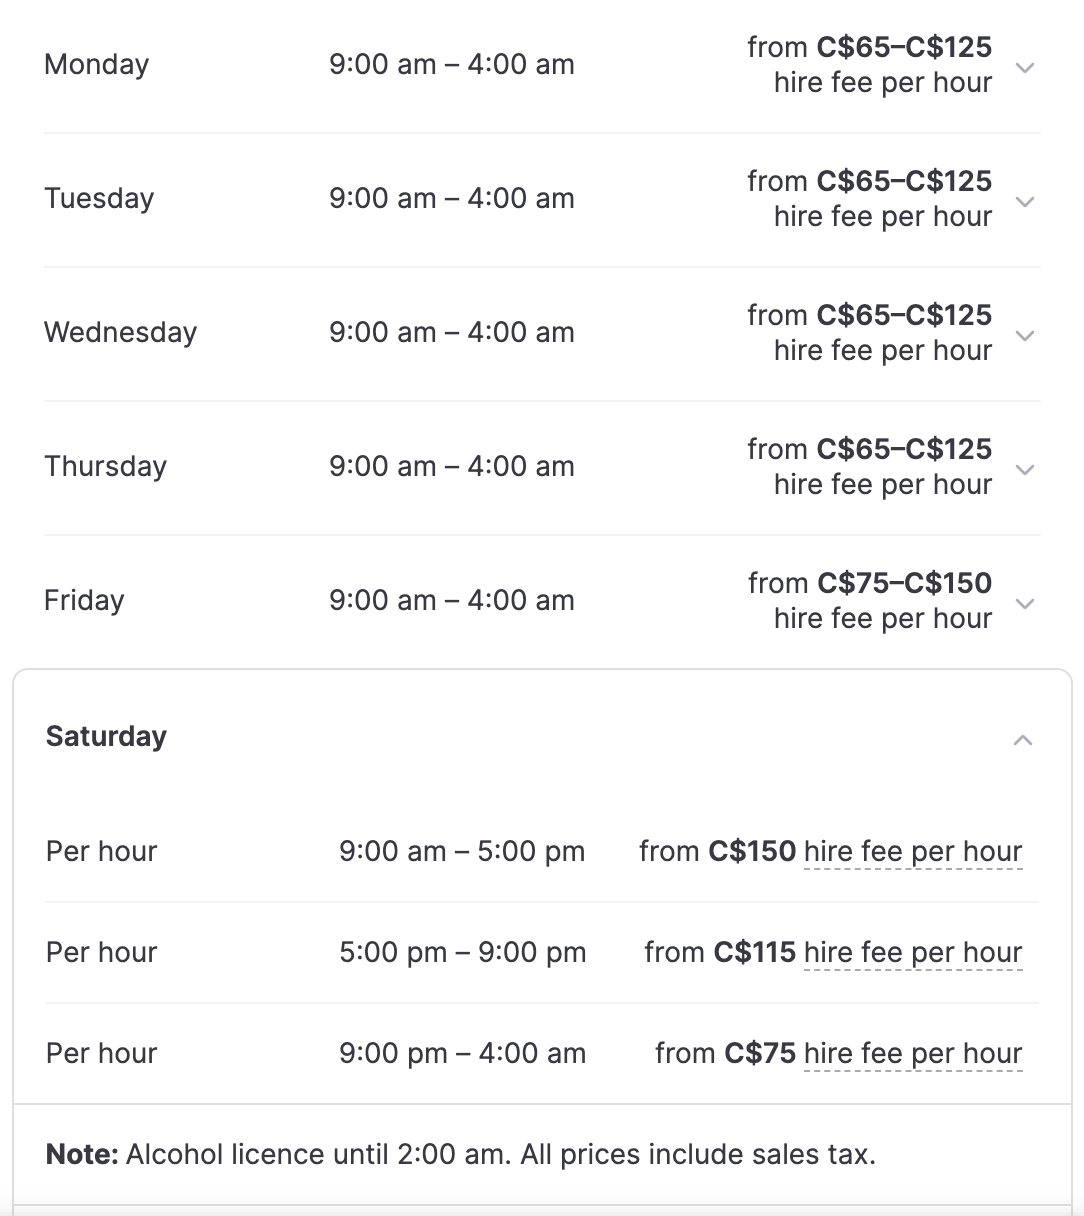Screen dimensions: 1084x1216
Task: Click the alcohol licence note text
Action: (x=461, y=1155)
